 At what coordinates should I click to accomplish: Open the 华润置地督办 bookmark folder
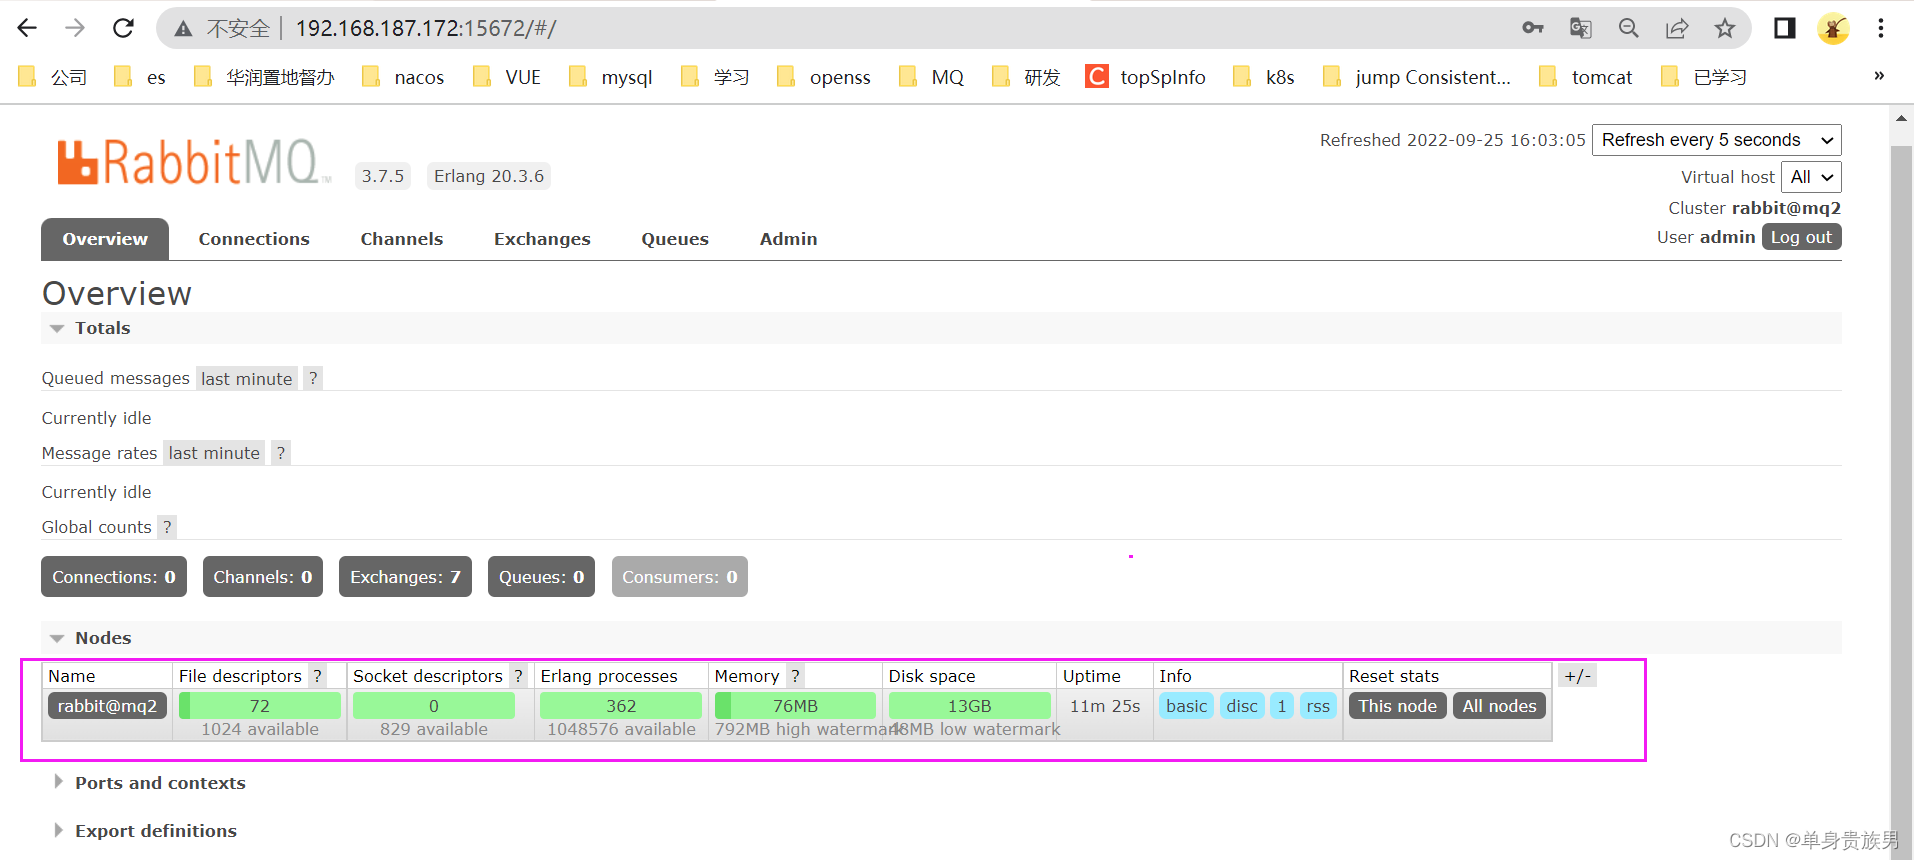pyautogui.click(x=264, y=77)
